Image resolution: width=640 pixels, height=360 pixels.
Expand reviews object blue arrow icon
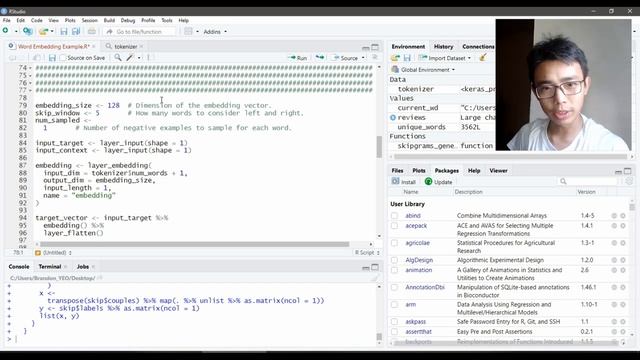[x=393, y=118]
